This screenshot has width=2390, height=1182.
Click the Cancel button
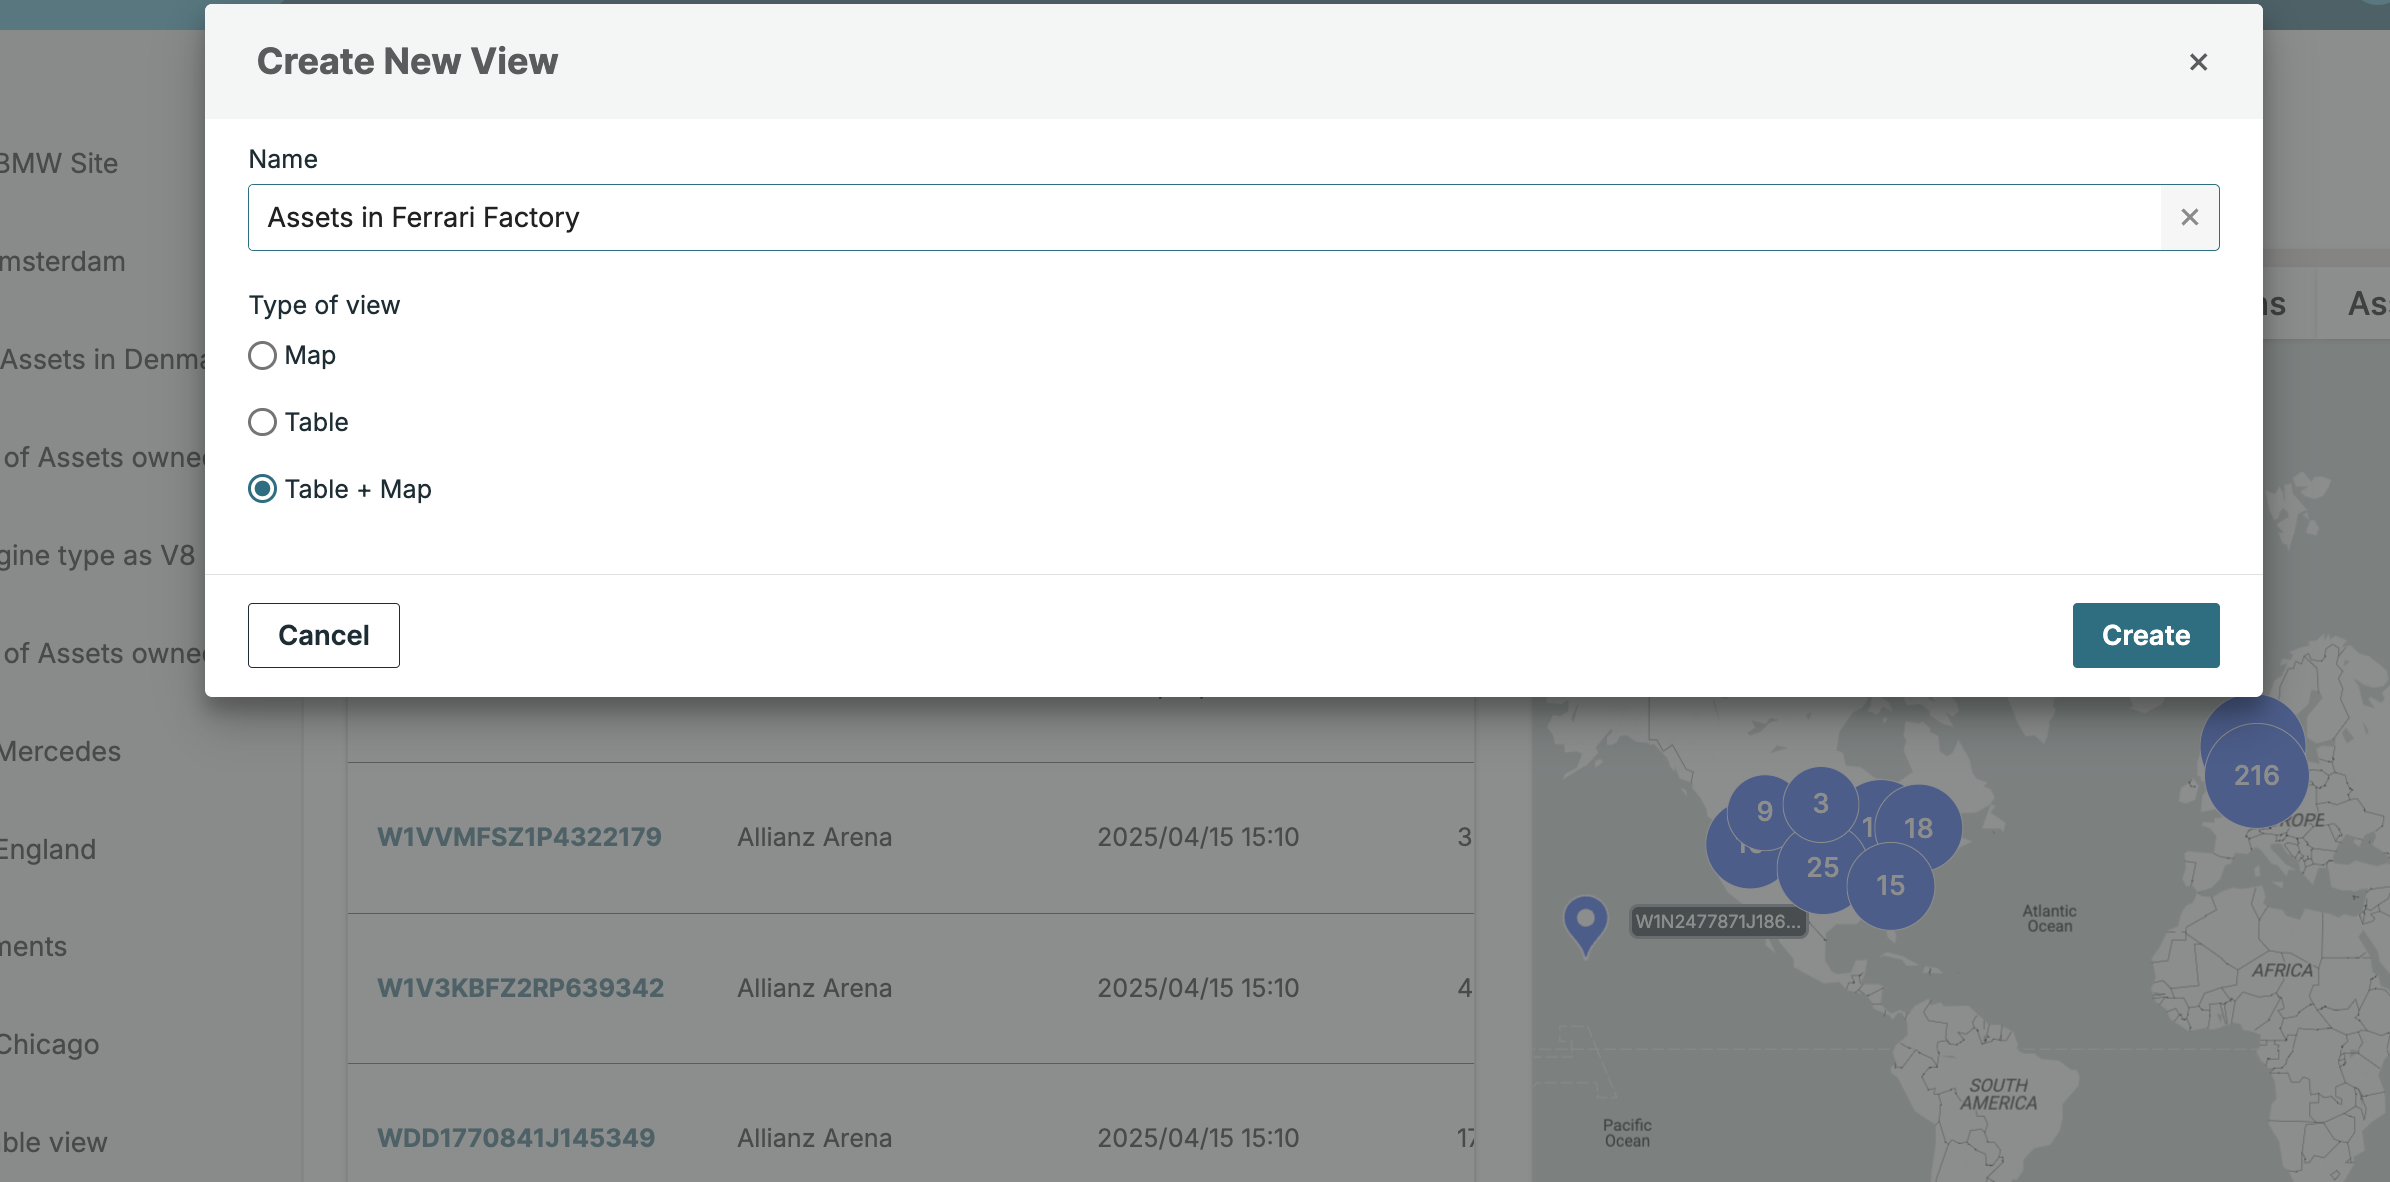323,635
